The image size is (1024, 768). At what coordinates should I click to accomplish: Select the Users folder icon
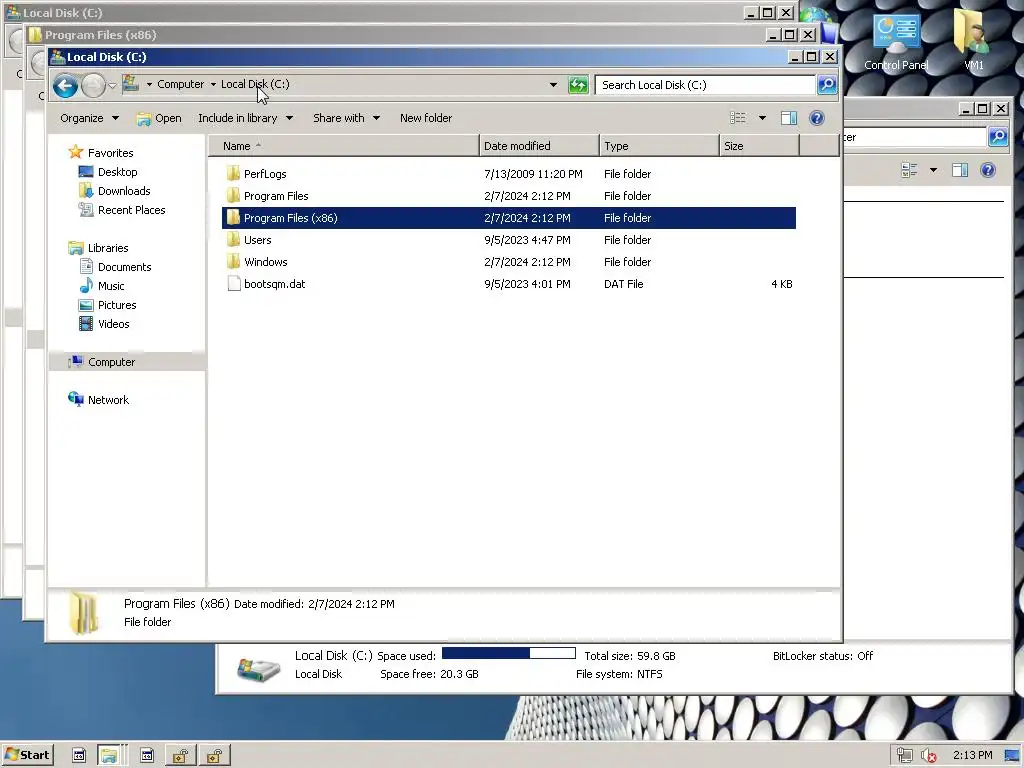[233, 240]
